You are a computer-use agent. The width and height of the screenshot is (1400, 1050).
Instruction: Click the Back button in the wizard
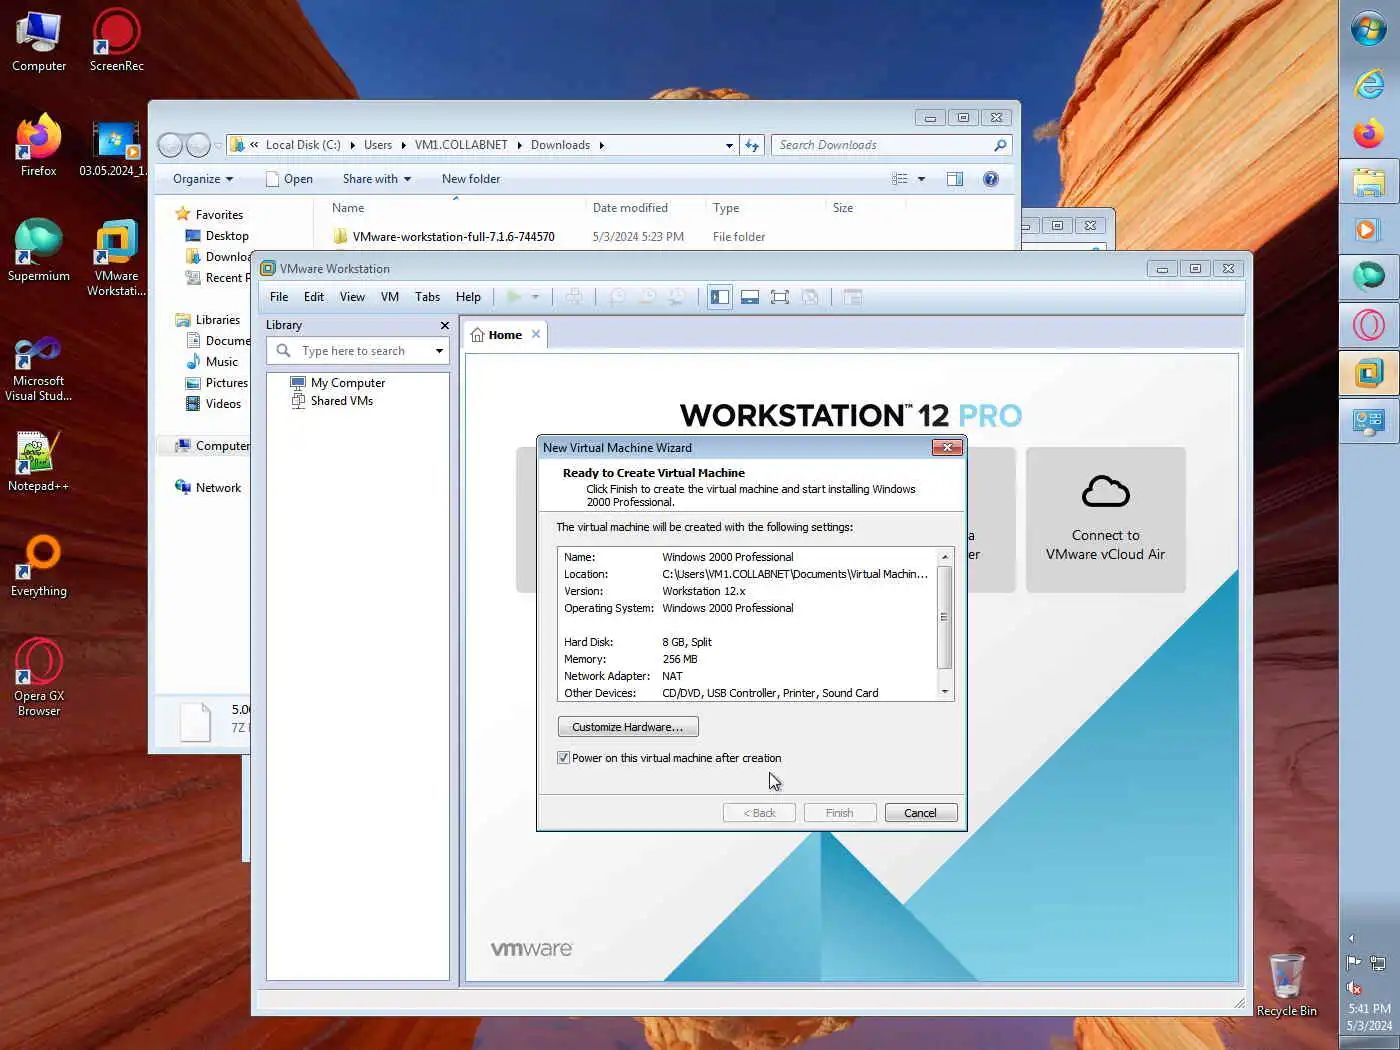pos(759,813)
